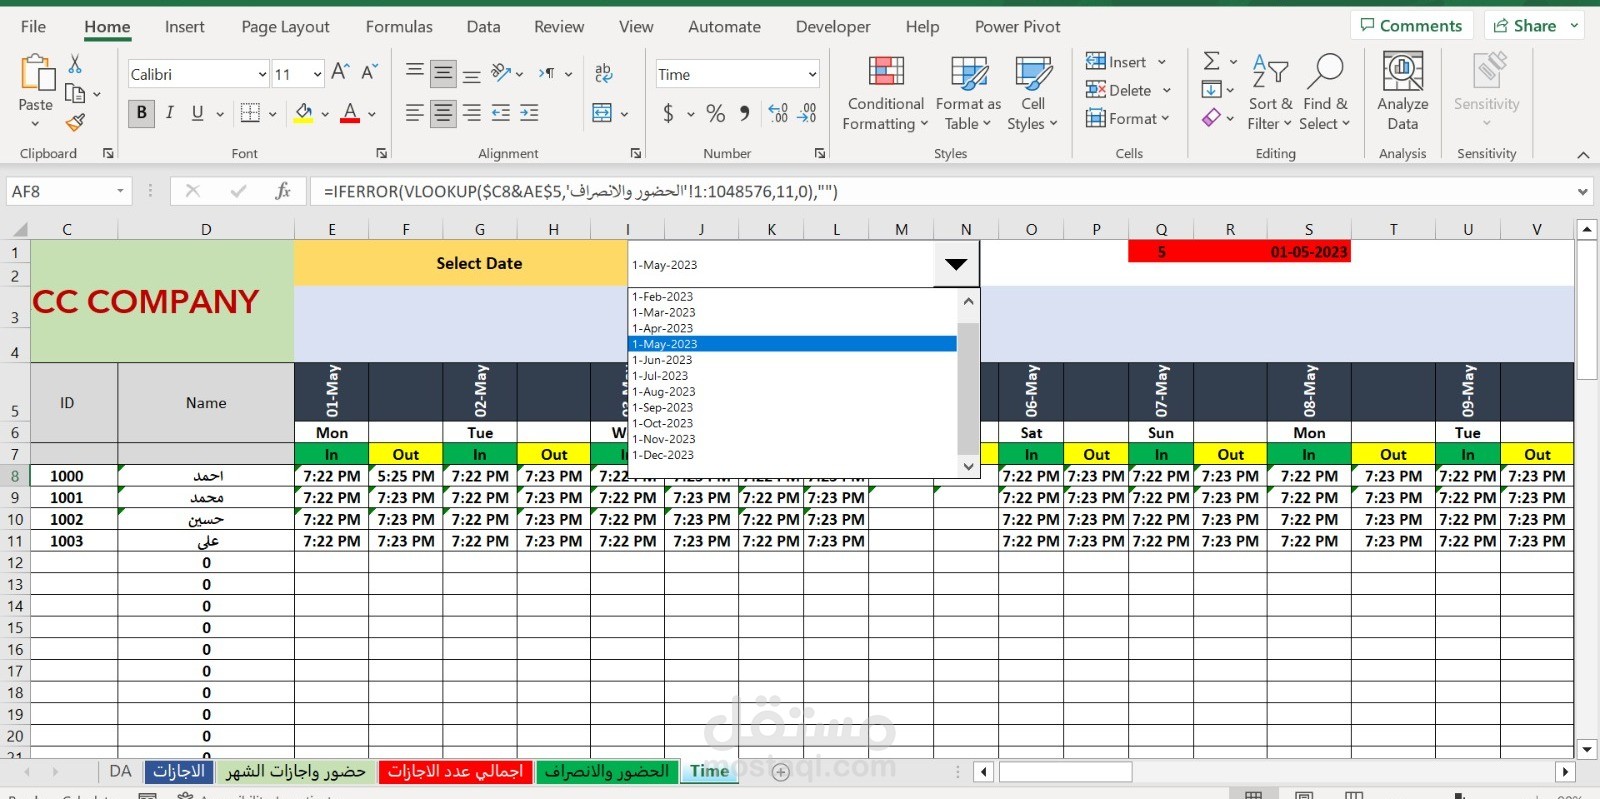The width and height of the screenshot is (1600, 799).
Task: Open the Name Box dropdown arrow
Action: [120, 191]
